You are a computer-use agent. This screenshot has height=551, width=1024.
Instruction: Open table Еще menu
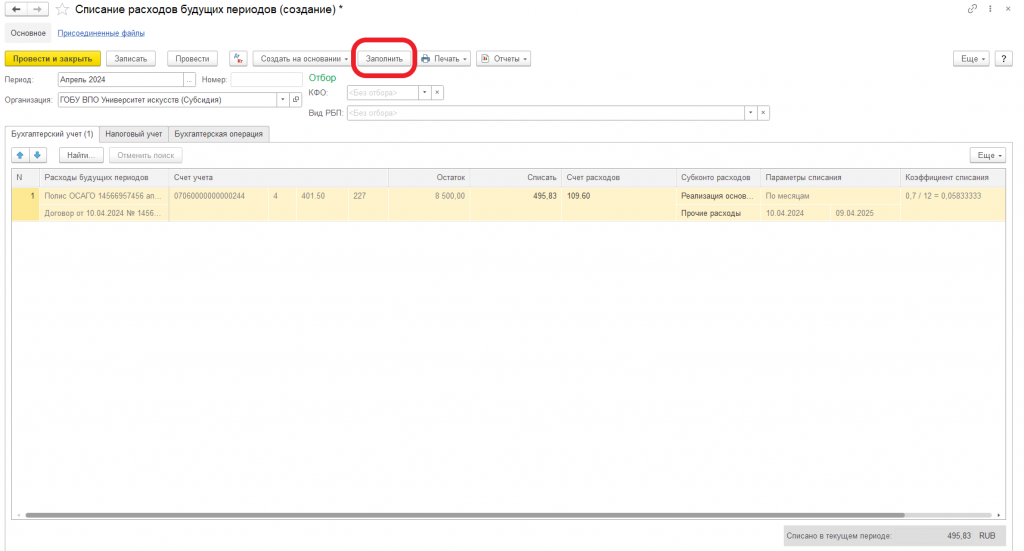click(x=988, y=155)
